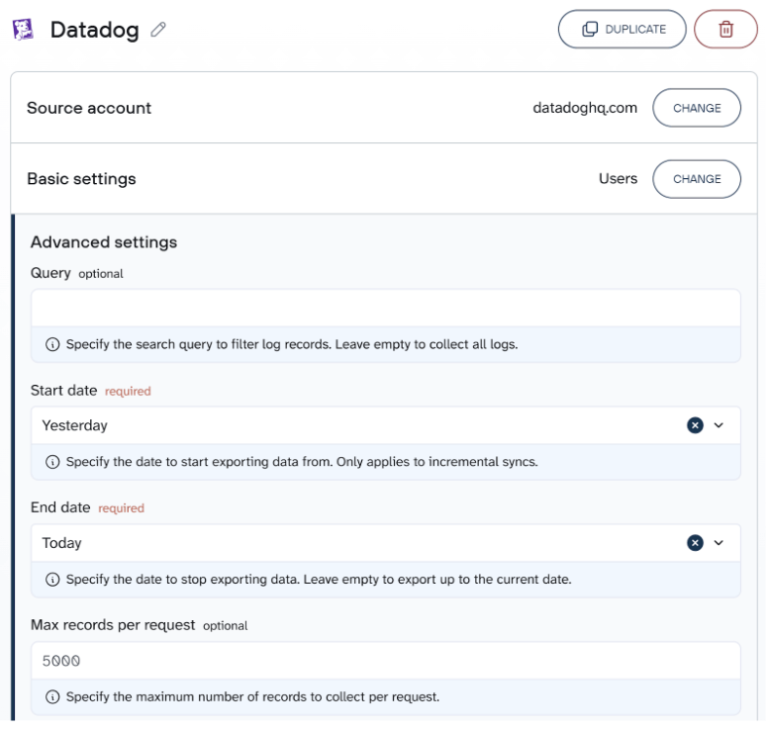This screenshot has width=768, height=731.
Task: Click info icon beside Start date hint
Action: coord(52,462)
